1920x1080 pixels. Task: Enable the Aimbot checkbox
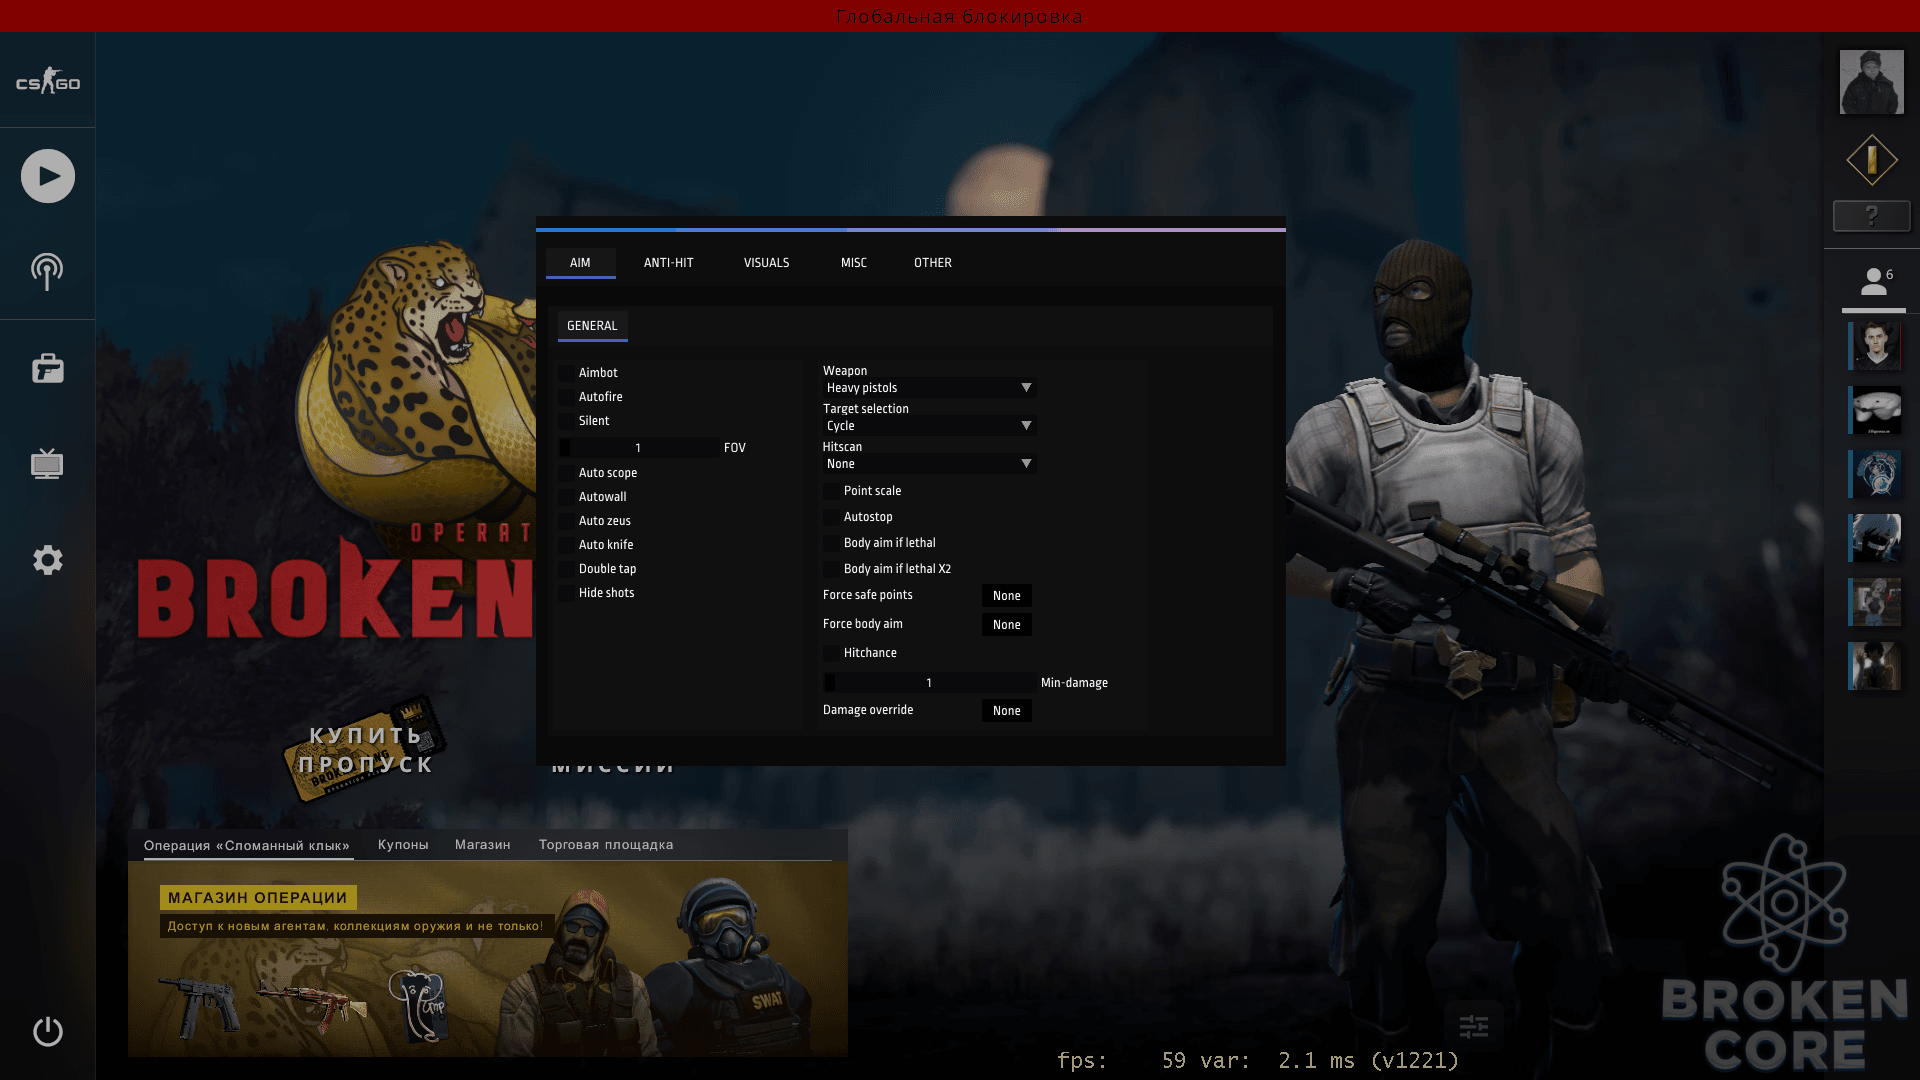click(567, 373)
